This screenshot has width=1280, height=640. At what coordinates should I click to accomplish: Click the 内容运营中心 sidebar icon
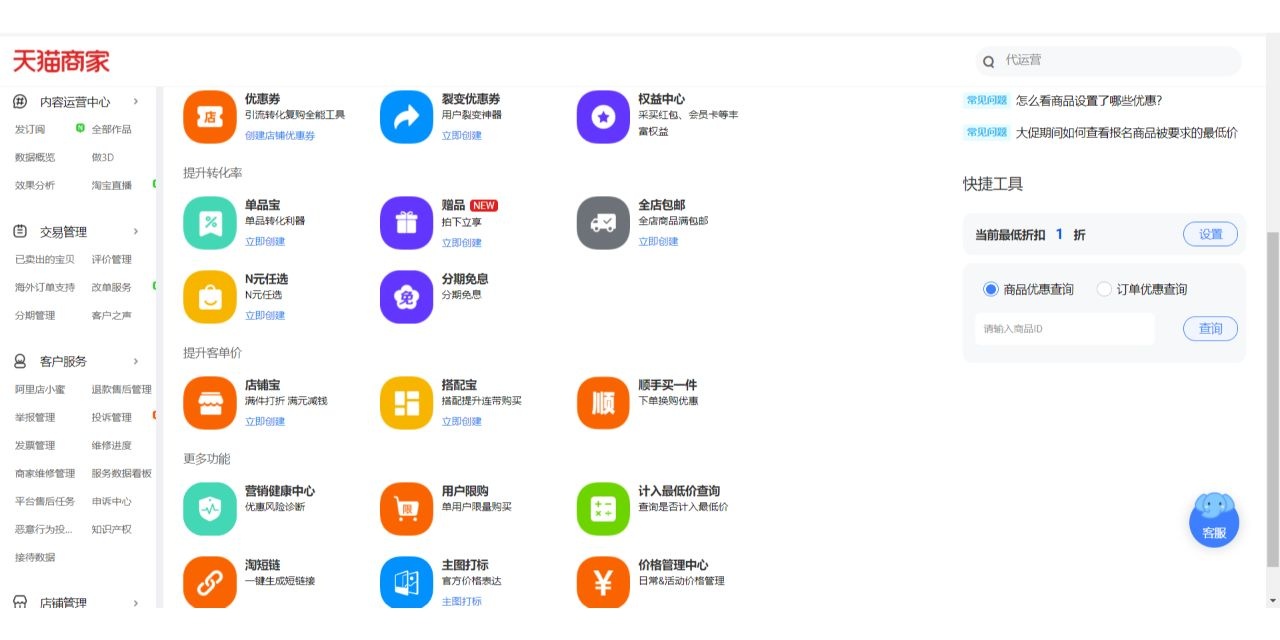tap(20, 102)
